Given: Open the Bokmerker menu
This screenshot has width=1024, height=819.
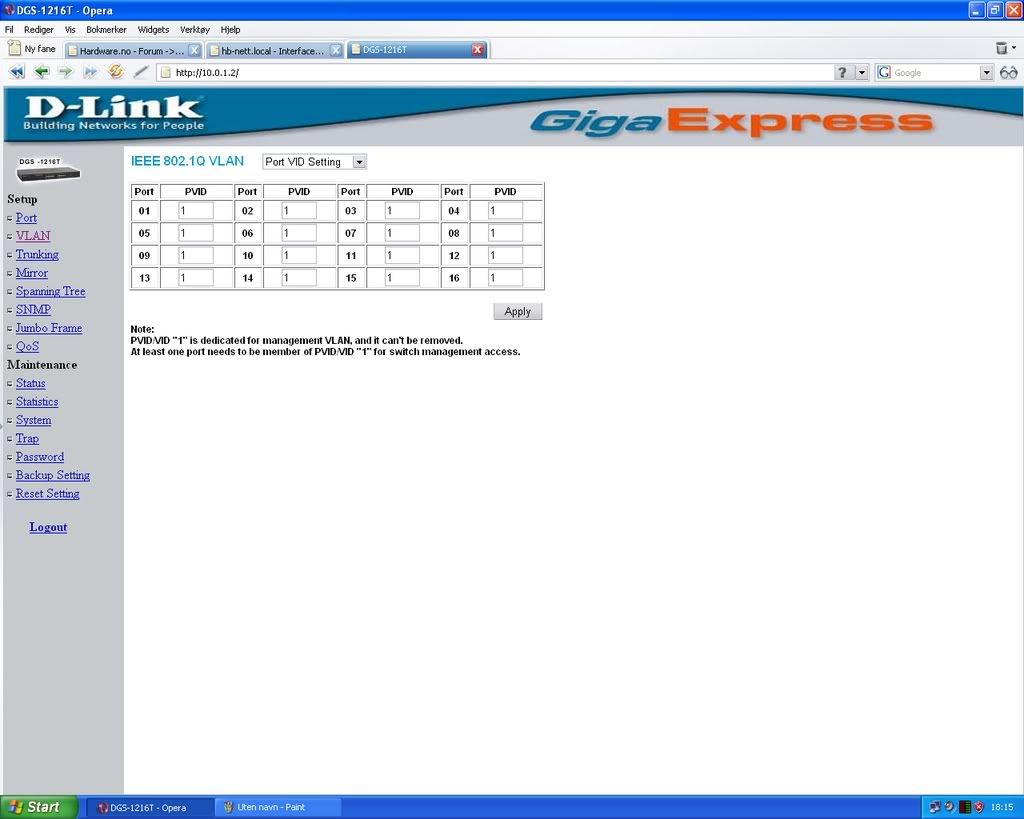Looking at the screenshot, I should 106,30.
